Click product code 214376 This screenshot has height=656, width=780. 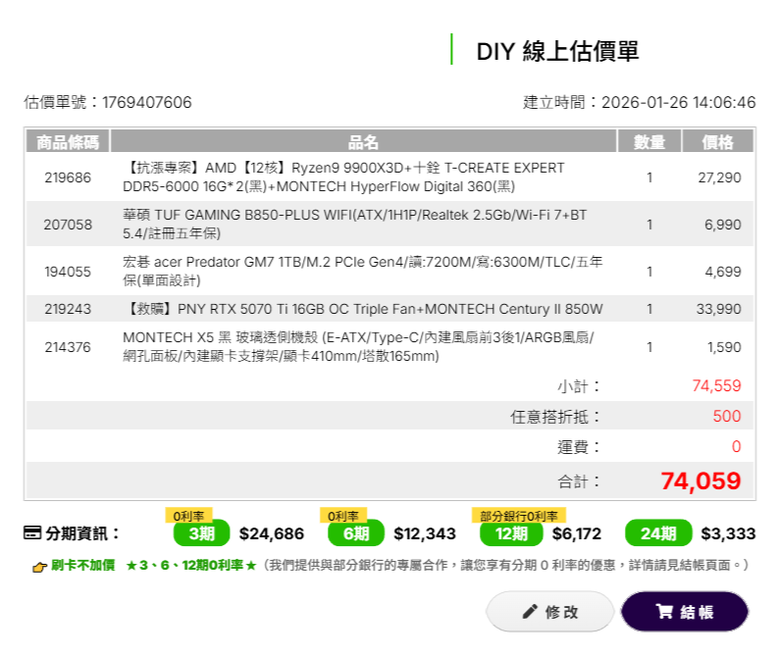click(x=68, y=347)
